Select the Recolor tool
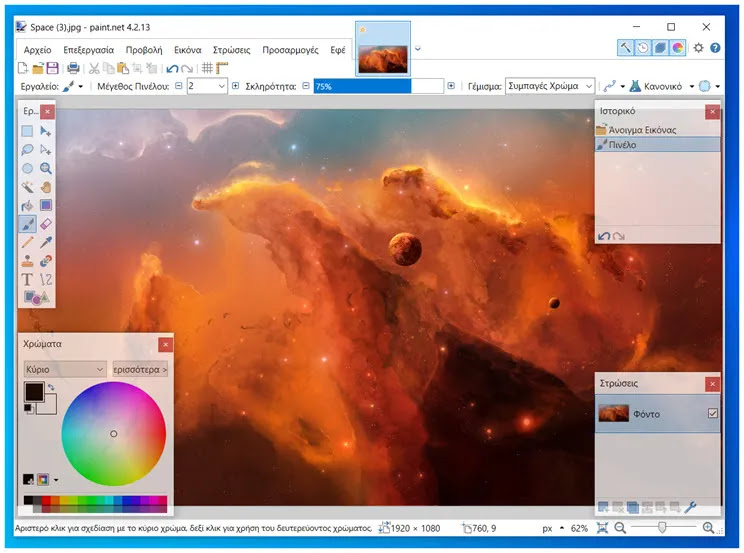 [46, 261]
